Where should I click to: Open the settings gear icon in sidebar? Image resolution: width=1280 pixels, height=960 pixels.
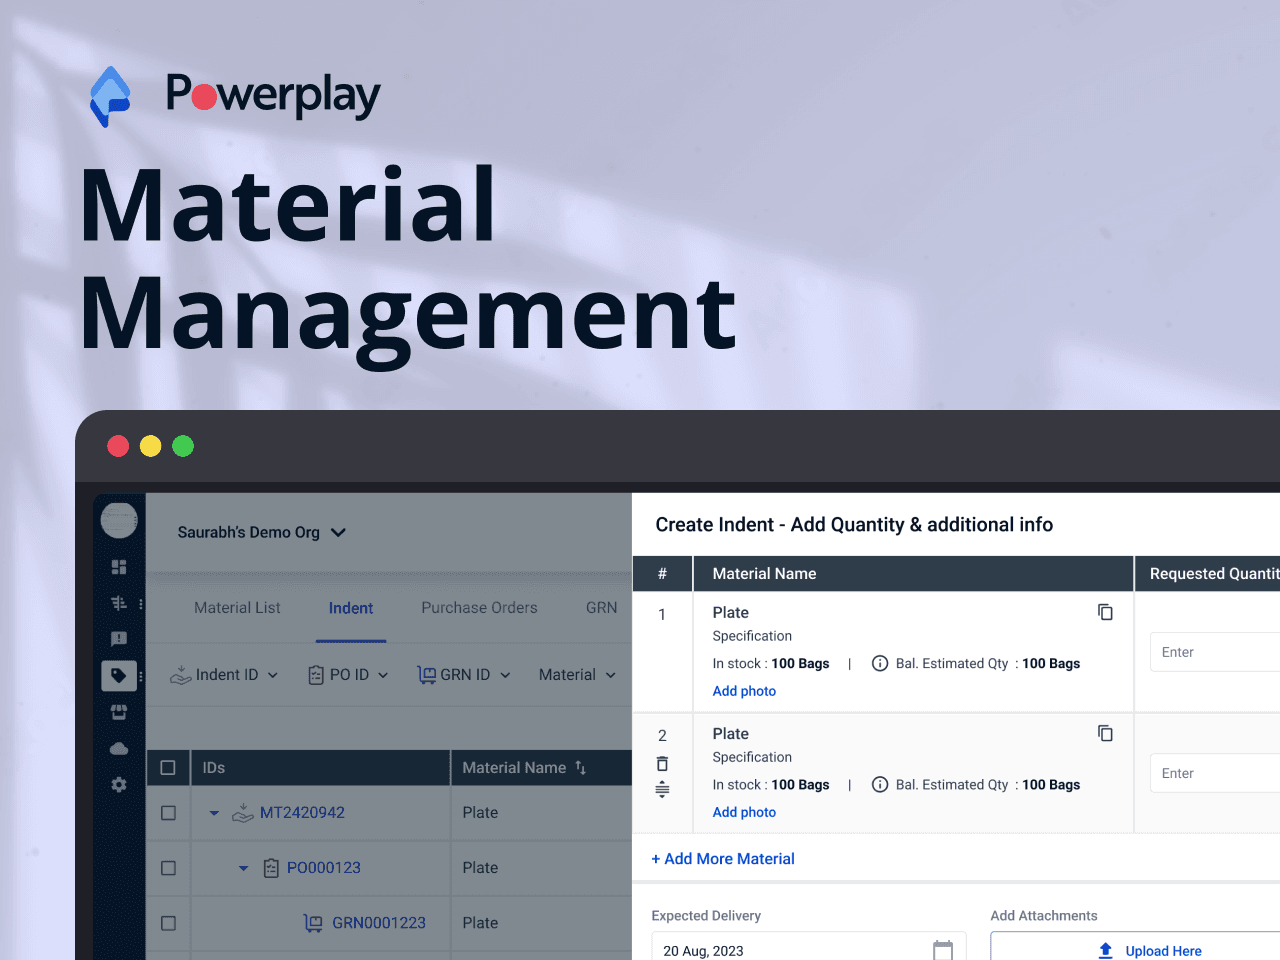pos(119,785)
